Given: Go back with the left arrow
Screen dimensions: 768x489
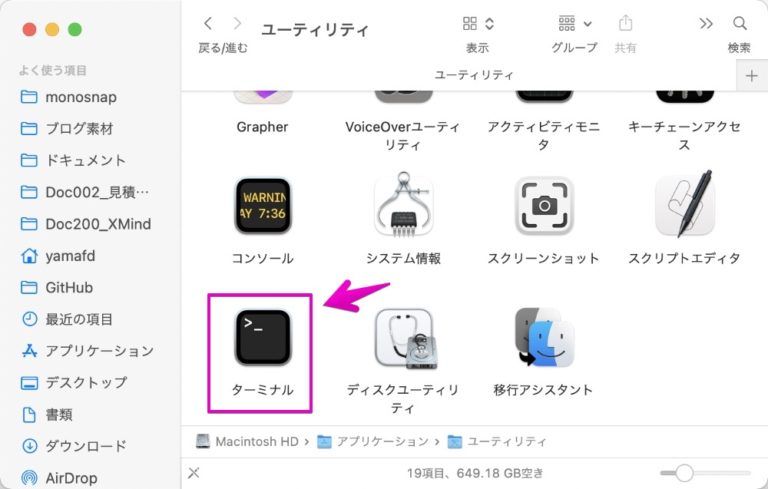Looking at the screenshot, I should [x=208, y=23].
